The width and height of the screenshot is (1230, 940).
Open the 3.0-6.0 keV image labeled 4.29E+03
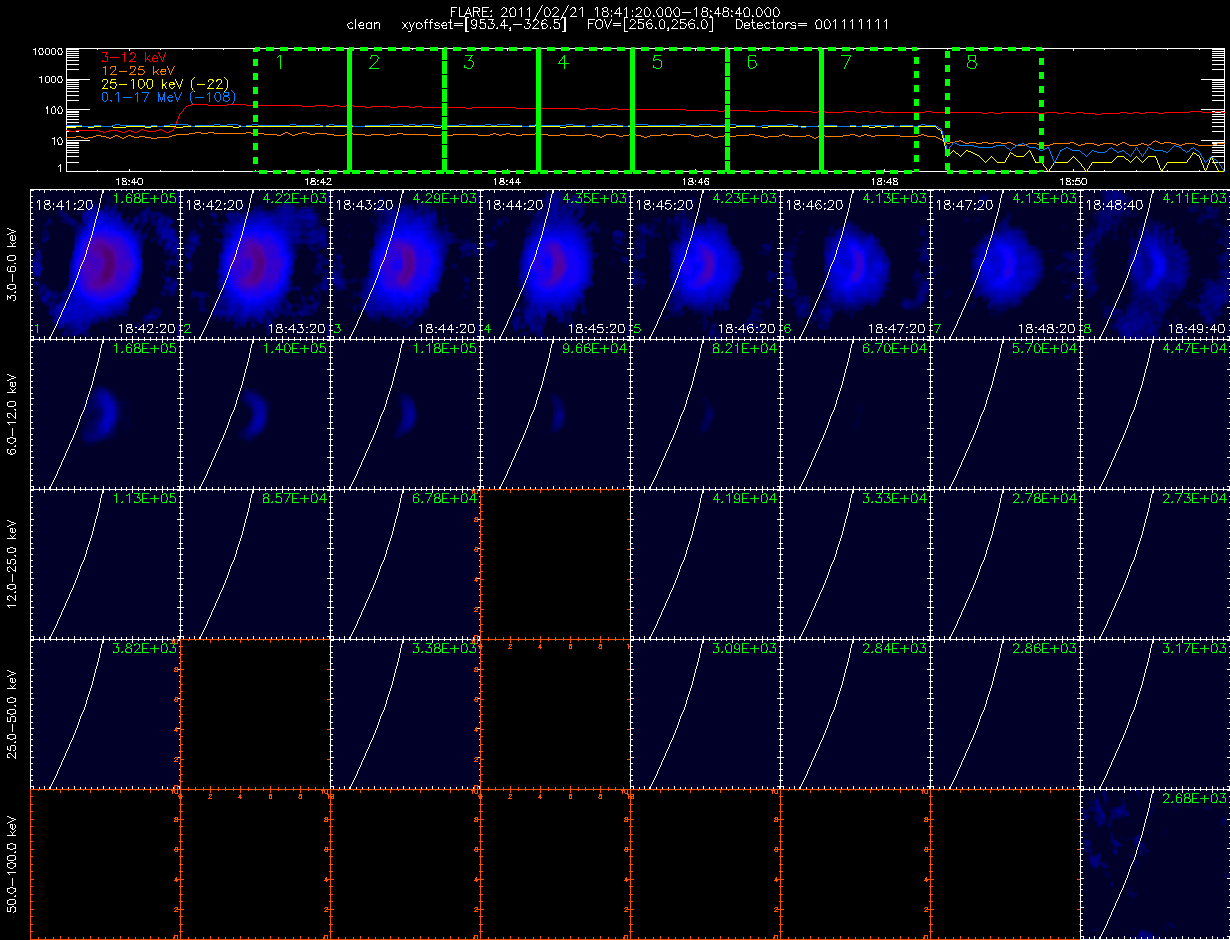coord(405,263)
